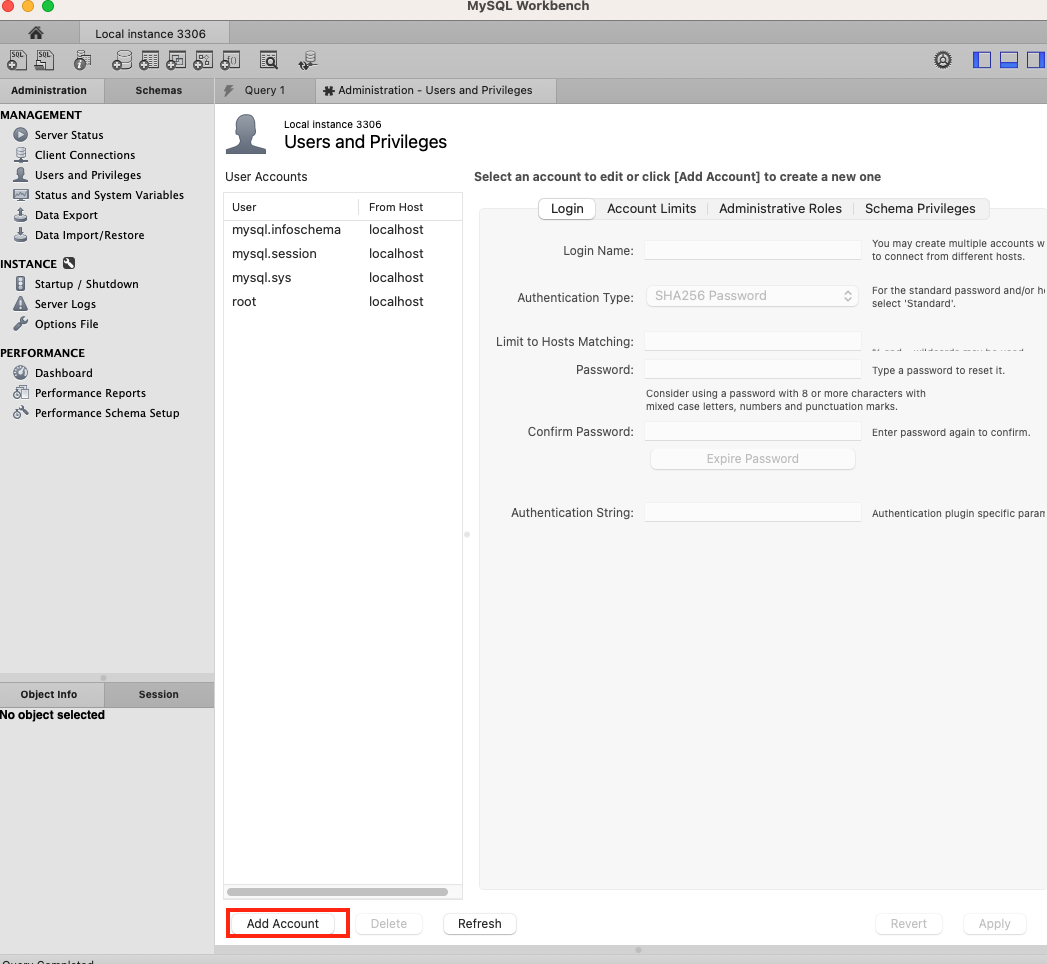Click the Client Connections icon

point(21,155)
